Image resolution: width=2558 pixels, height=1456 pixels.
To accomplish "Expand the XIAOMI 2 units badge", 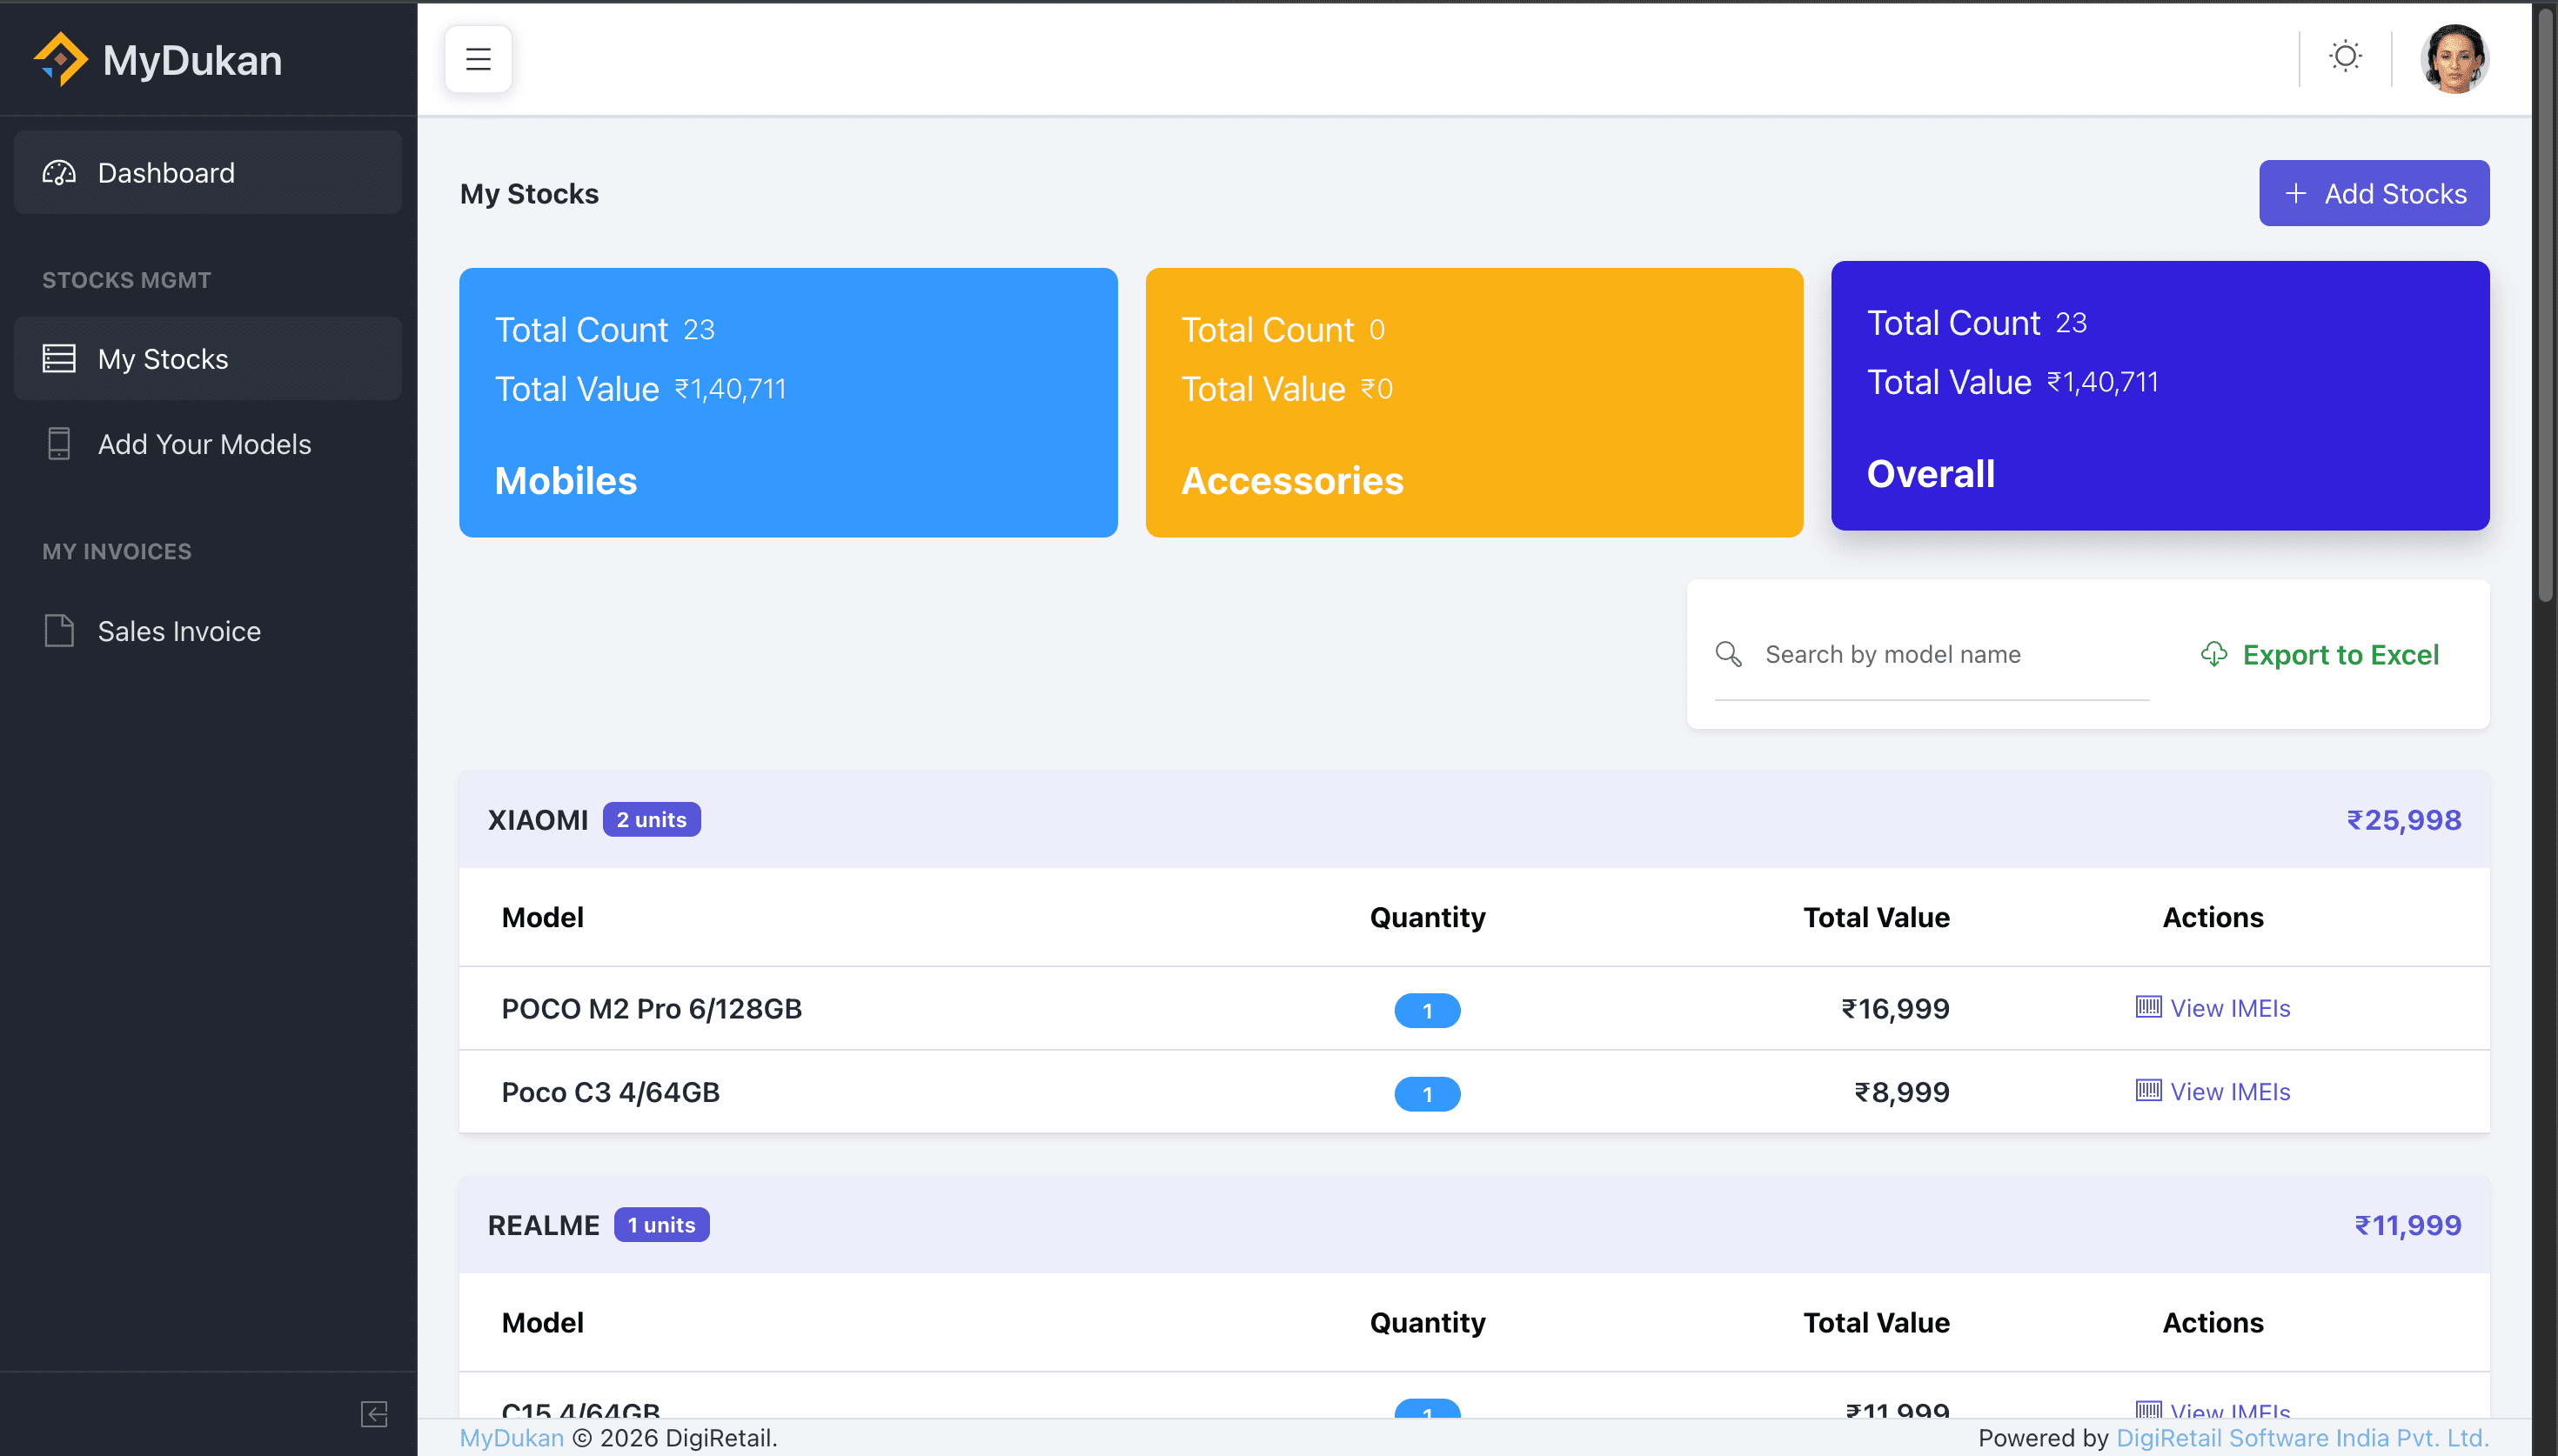I will coord(650,819).
